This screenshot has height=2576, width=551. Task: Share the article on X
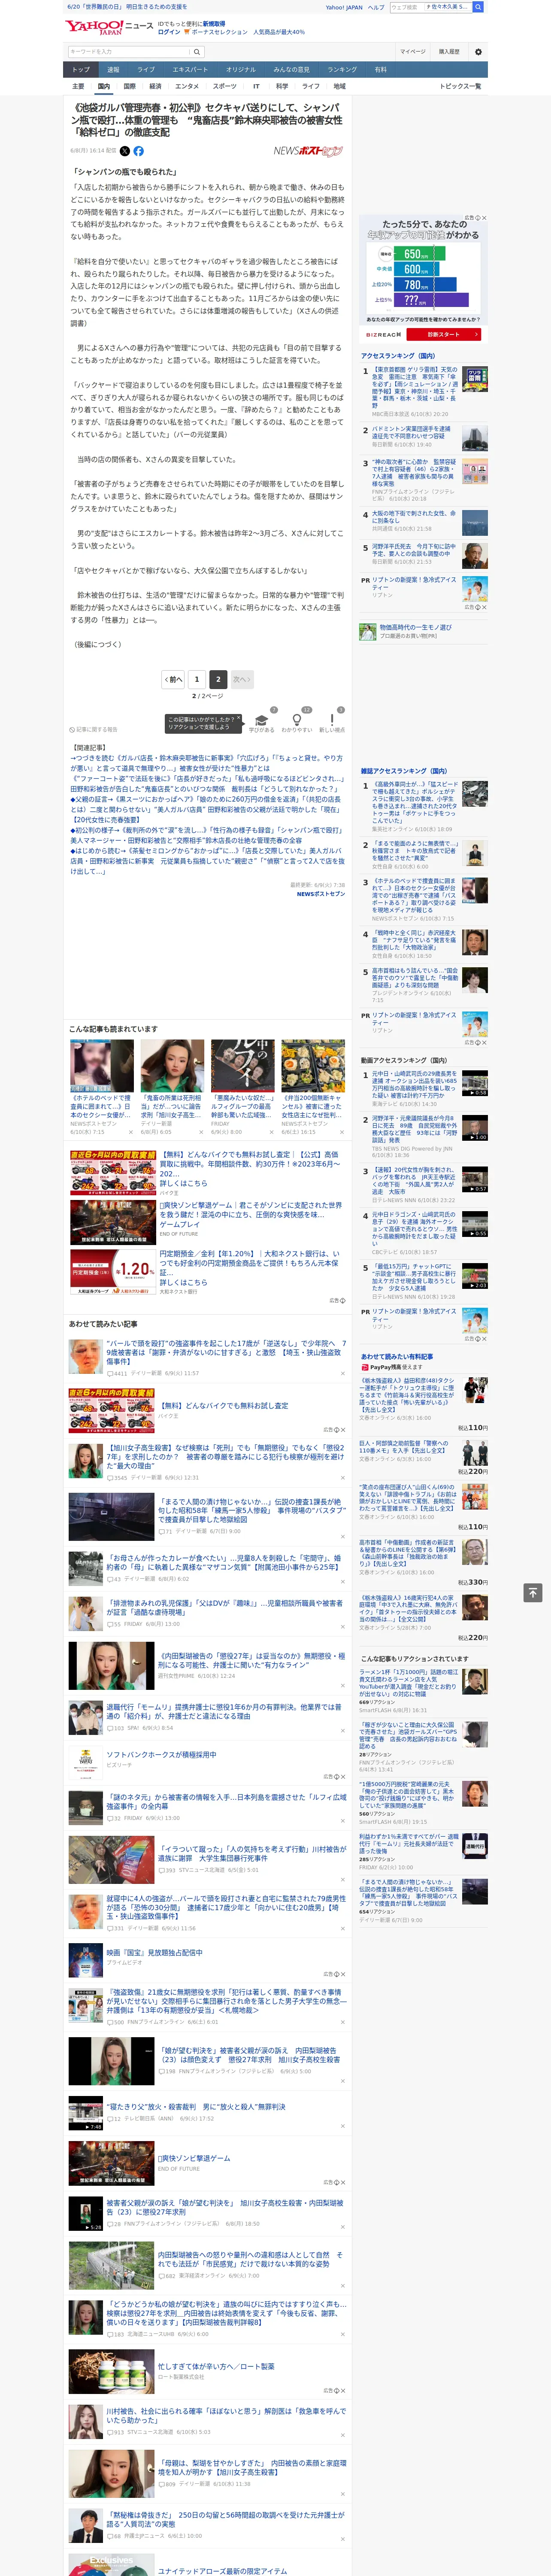125,151
